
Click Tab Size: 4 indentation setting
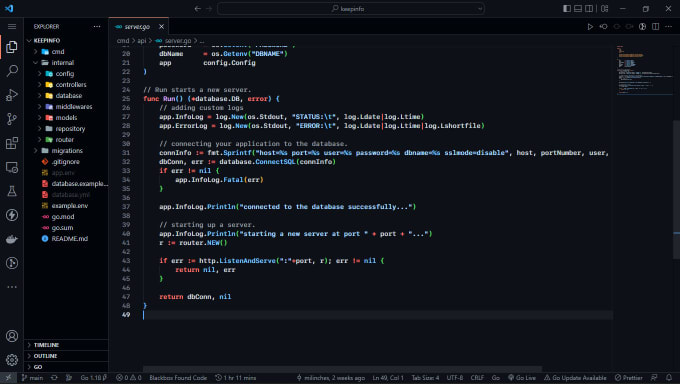click(425, 378)
